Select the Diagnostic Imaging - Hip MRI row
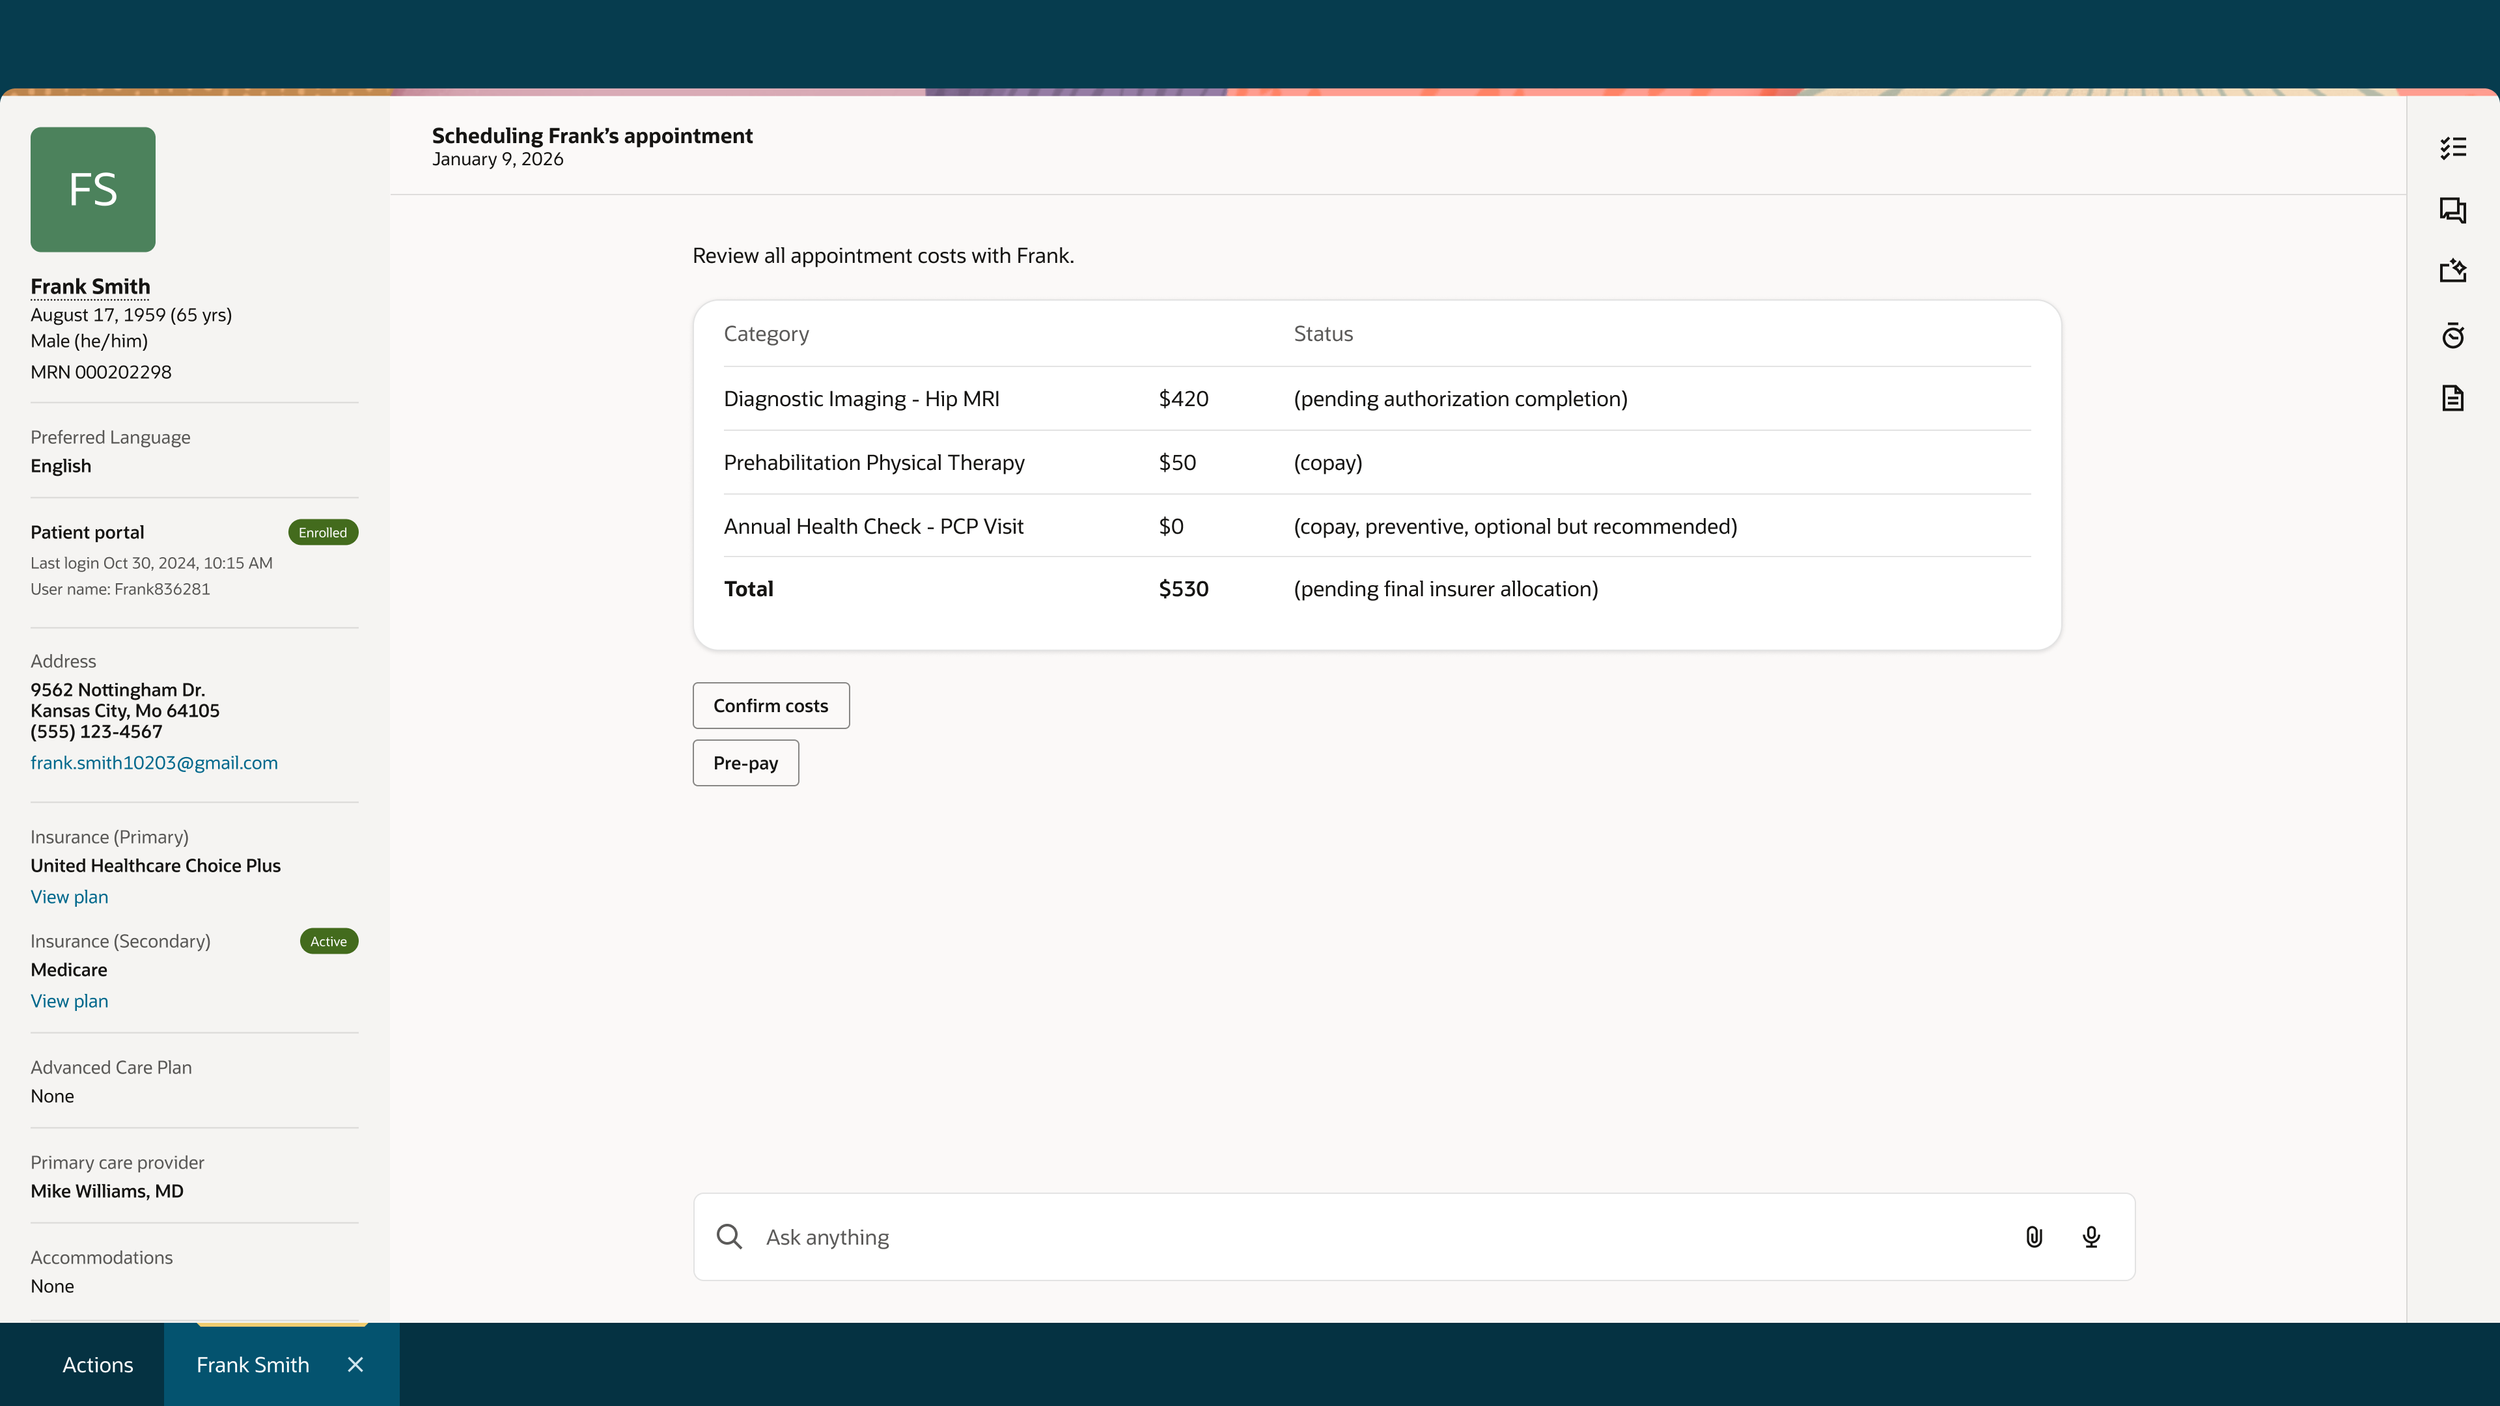This screenshot has width=2500, height=1406. tap(1377, 399)
